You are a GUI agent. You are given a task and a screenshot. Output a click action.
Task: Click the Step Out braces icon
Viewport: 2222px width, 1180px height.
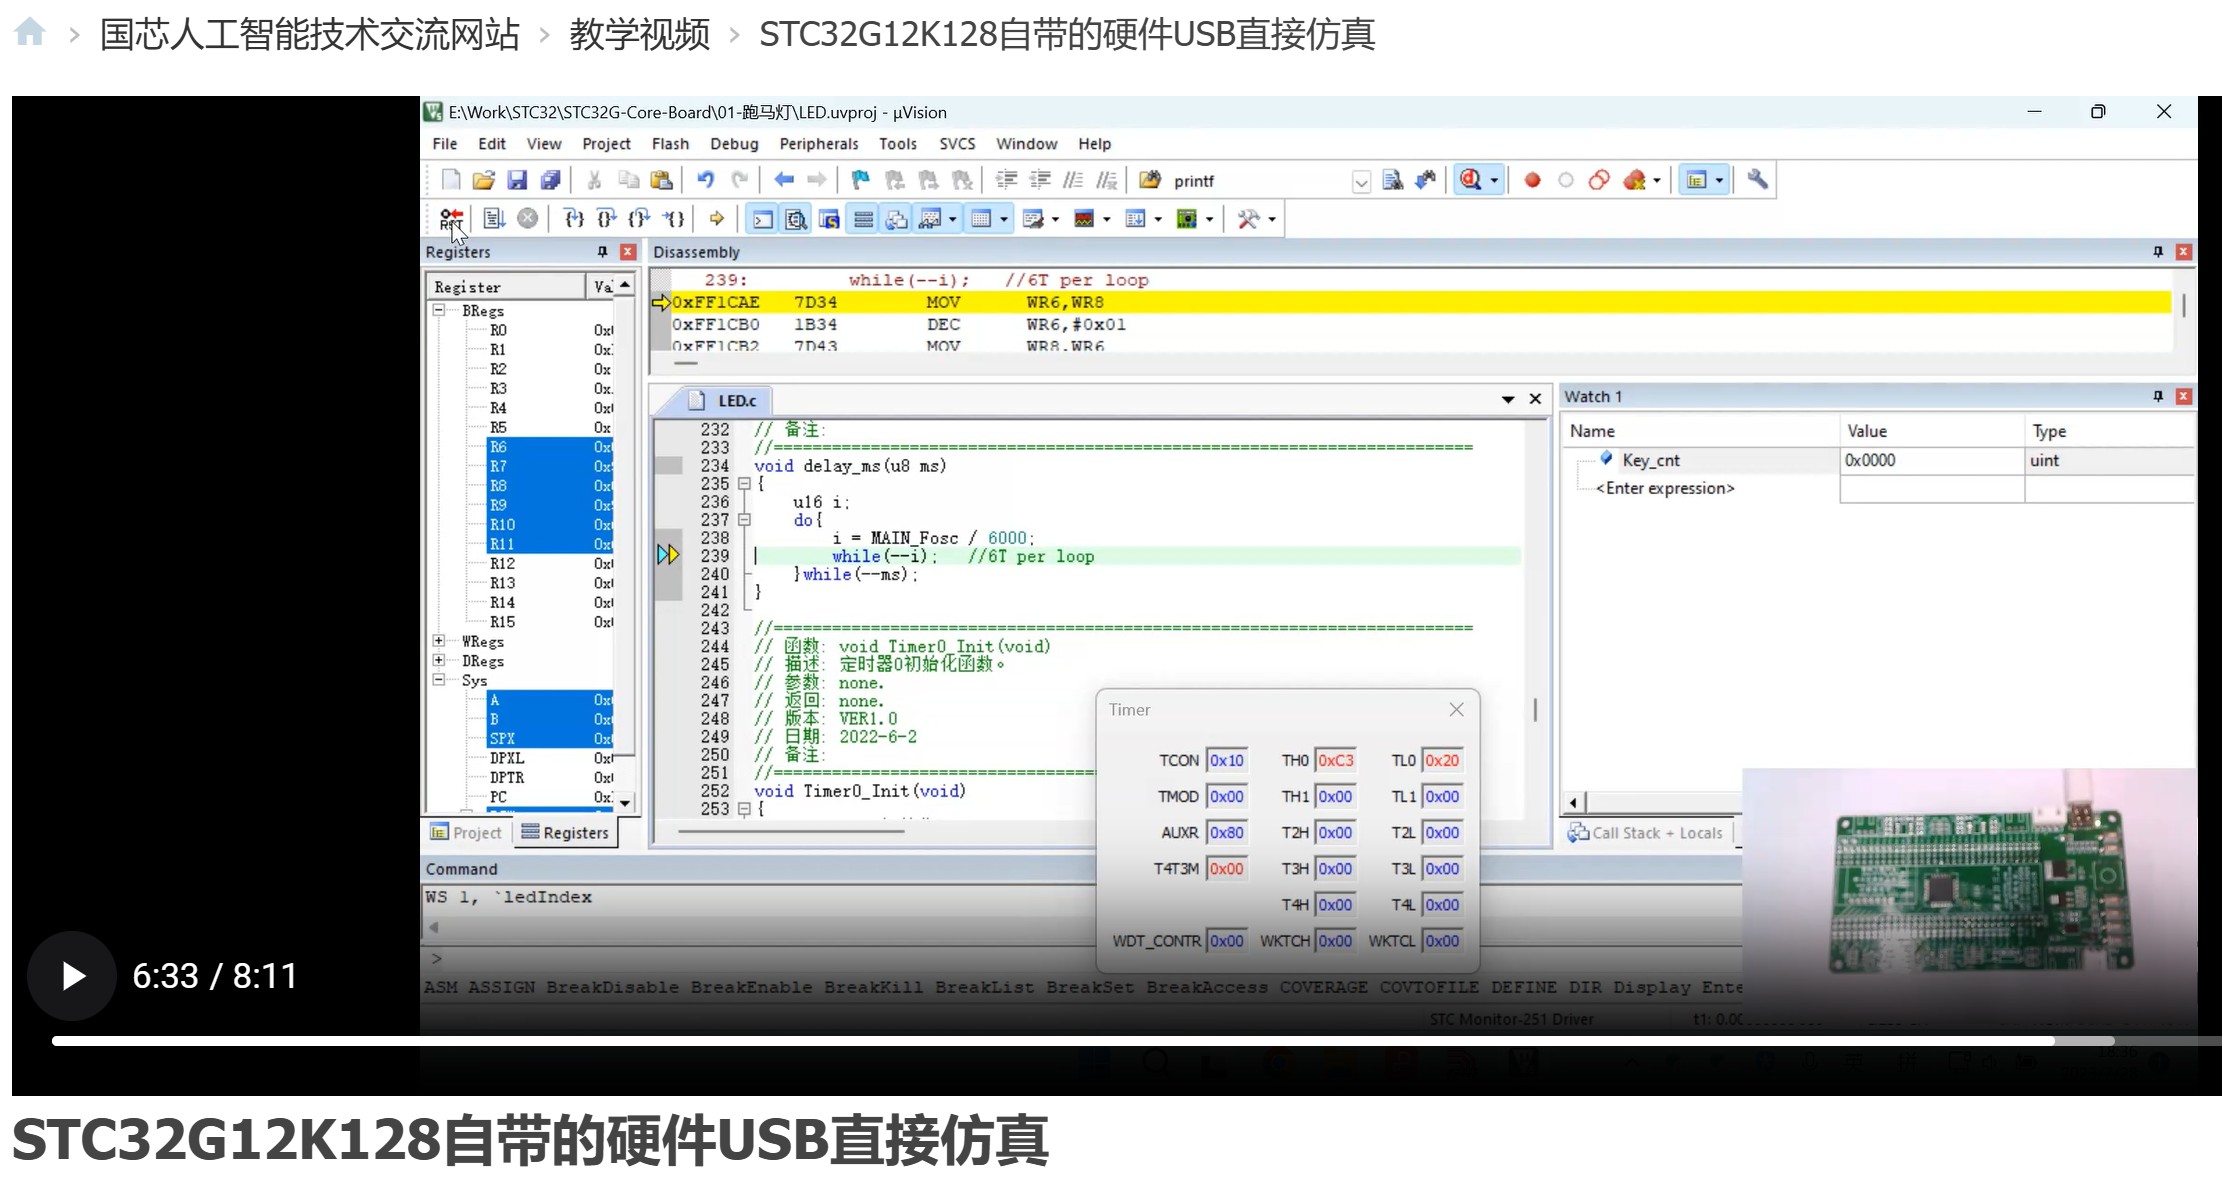coord(639,218)
